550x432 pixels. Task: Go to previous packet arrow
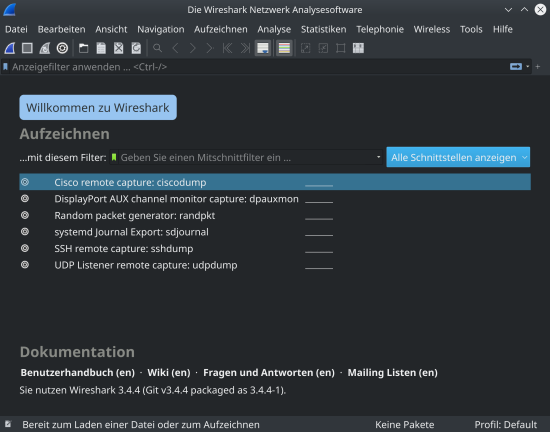pos(175,48)
